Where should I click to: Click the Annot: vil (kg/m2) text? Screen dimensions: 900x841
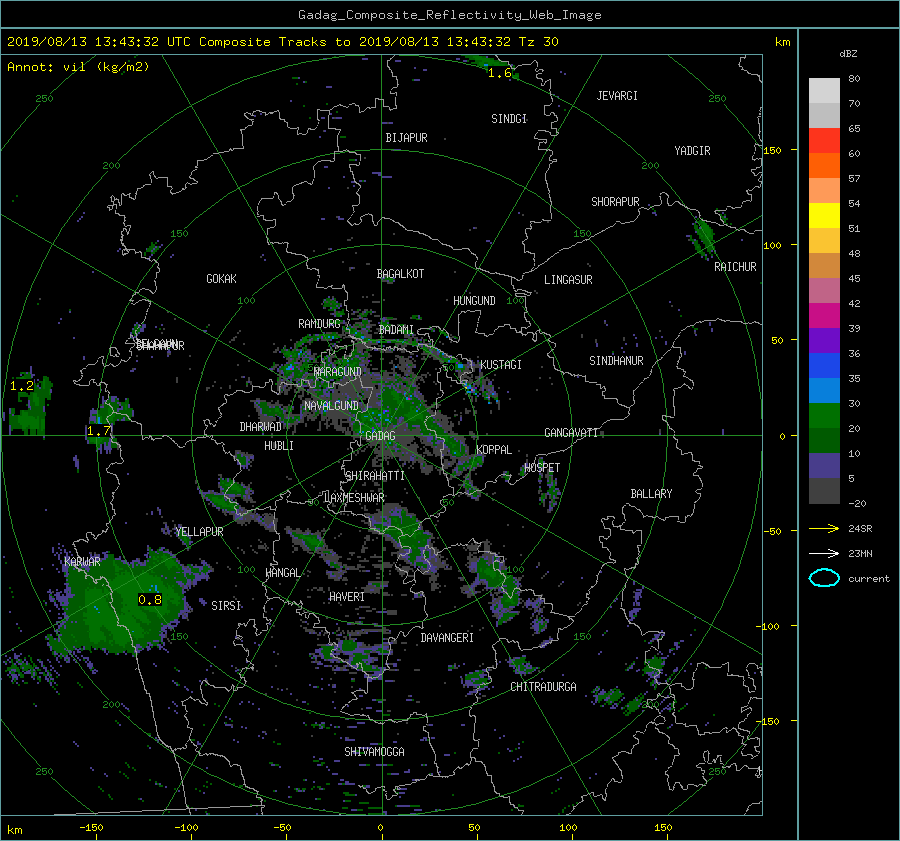click(x=78, y=67)
